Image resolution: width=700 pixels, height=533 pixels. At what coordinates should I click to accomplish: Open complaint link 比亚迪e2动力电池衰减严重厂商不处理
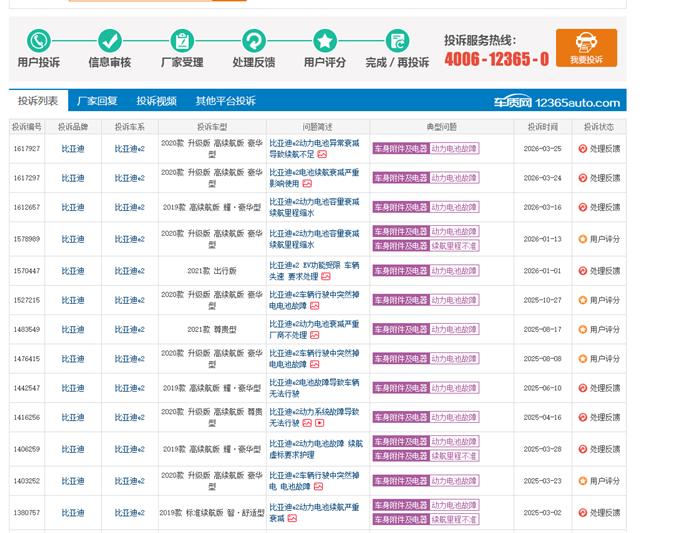click(314, 329)
